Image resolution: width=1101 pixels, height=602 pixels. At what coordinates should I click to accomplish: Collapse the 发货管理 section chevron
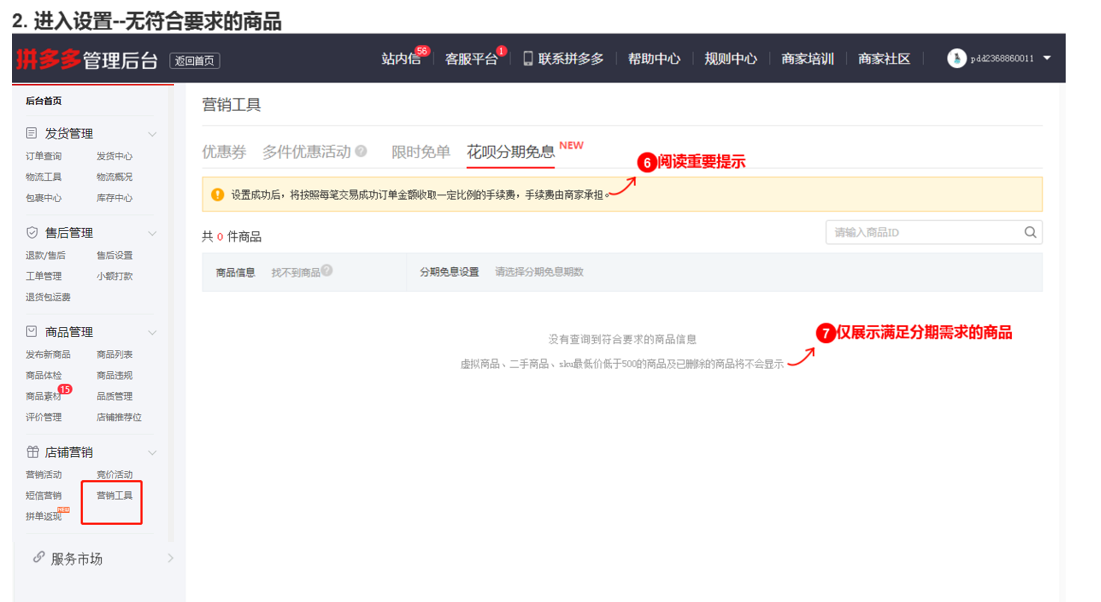pyautogui.click(x=152, y=133)
